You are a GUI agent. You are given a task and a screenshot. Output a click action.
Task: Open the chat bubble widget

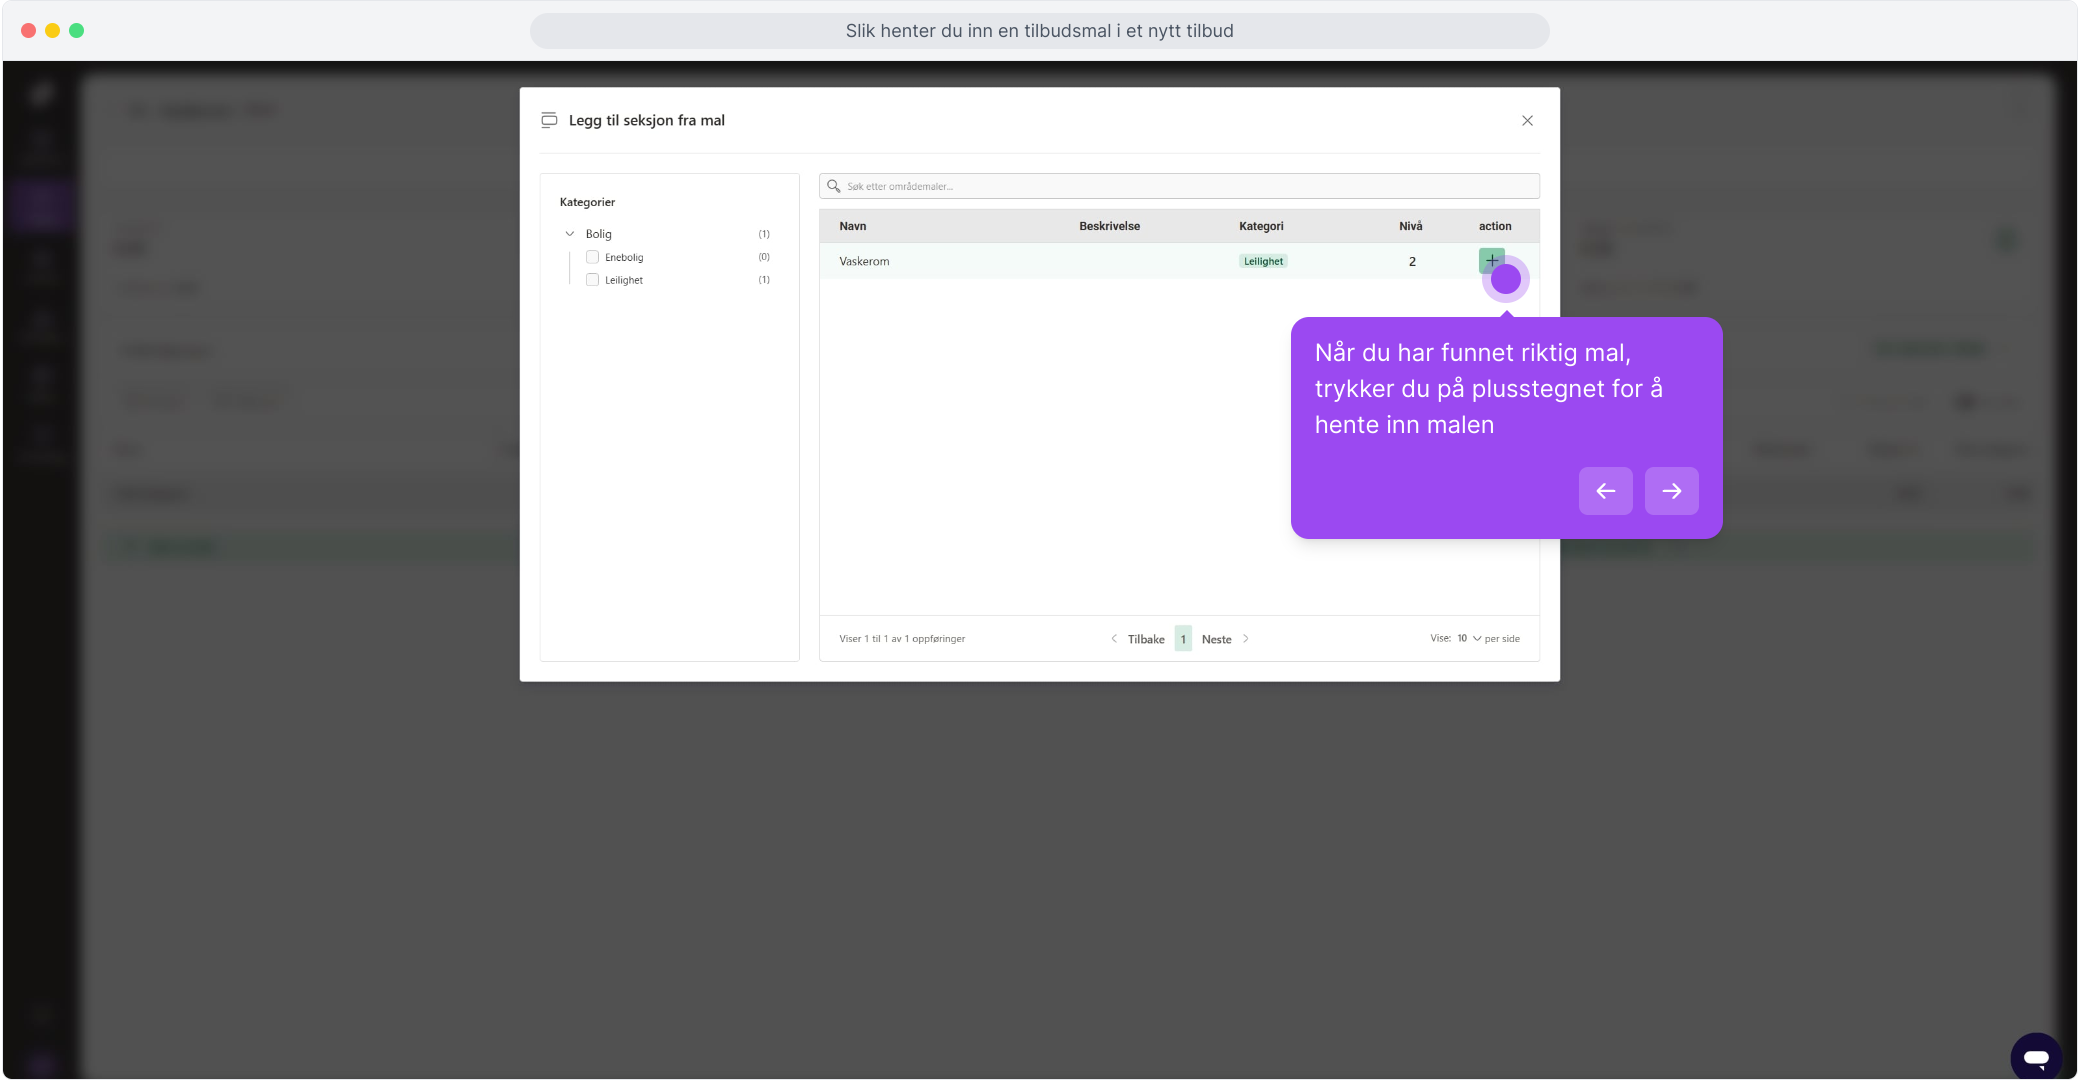pyautogui.click(x=2036, y=1057)
